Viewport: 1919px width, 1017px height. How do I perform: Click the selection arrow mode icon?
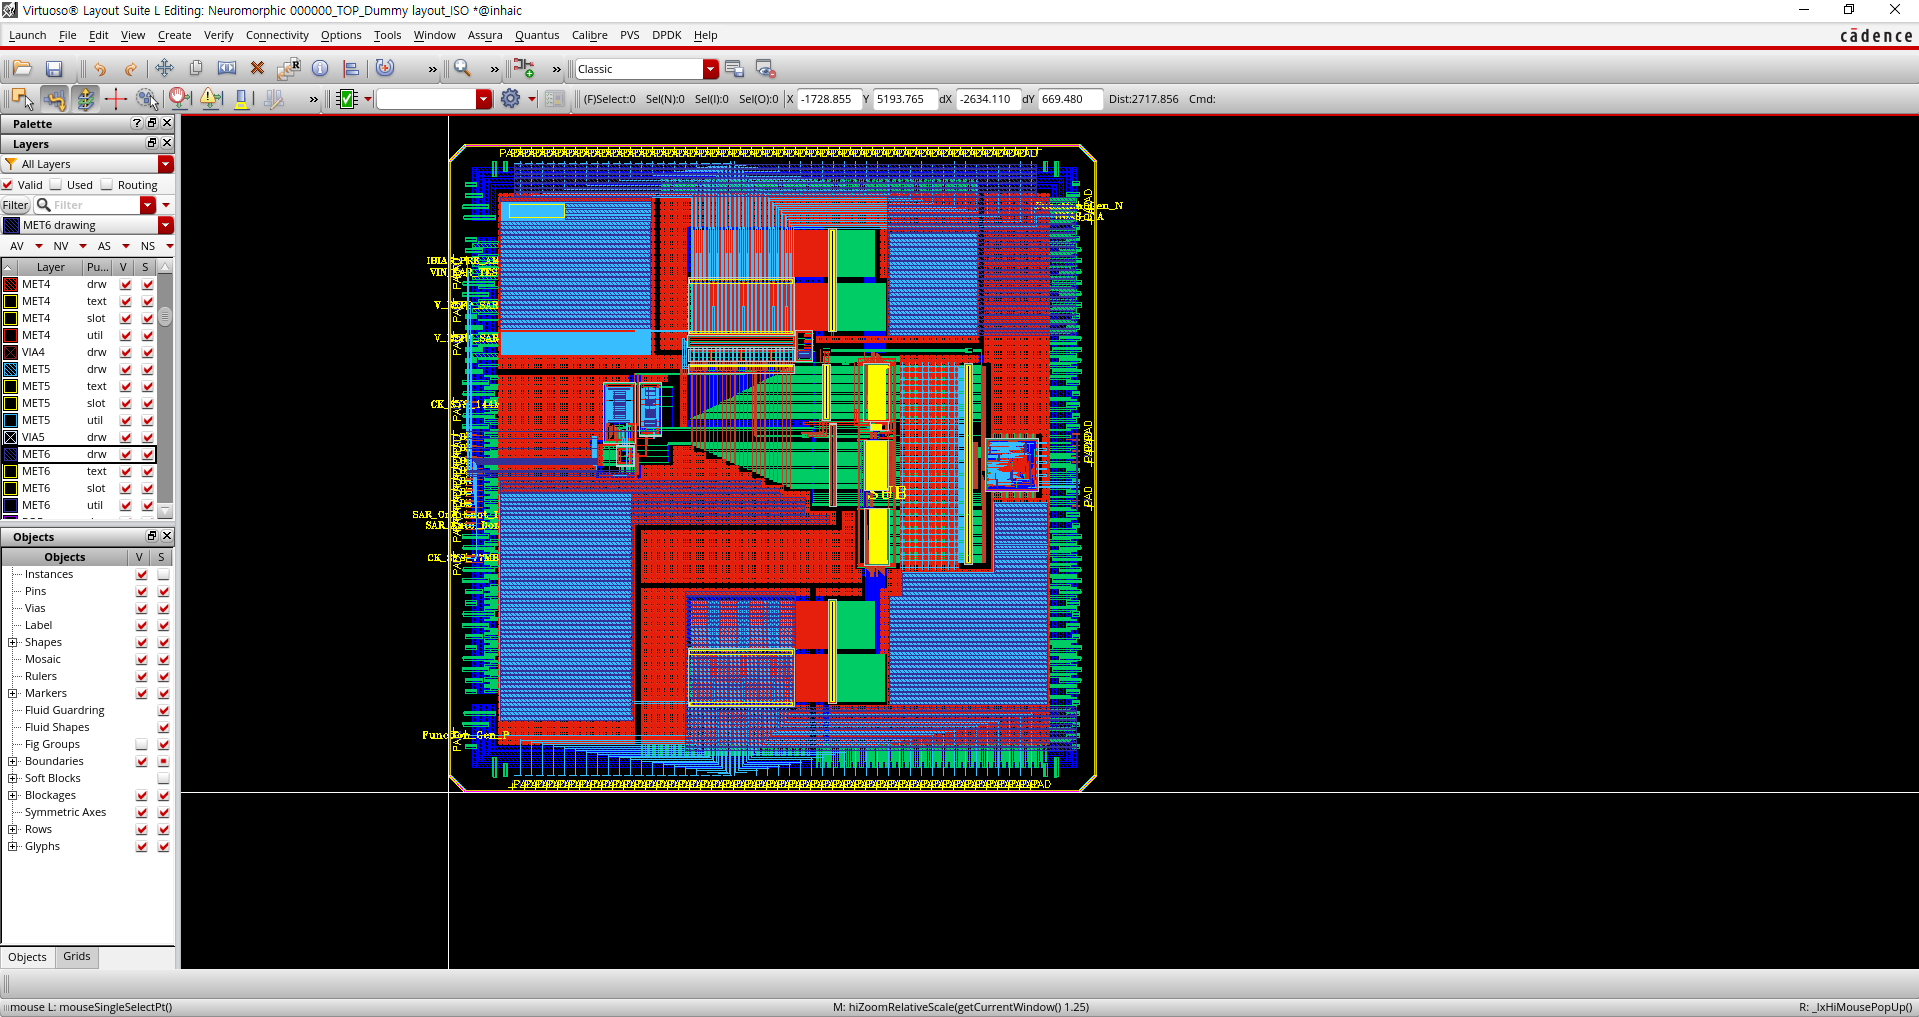click(22, 98)
